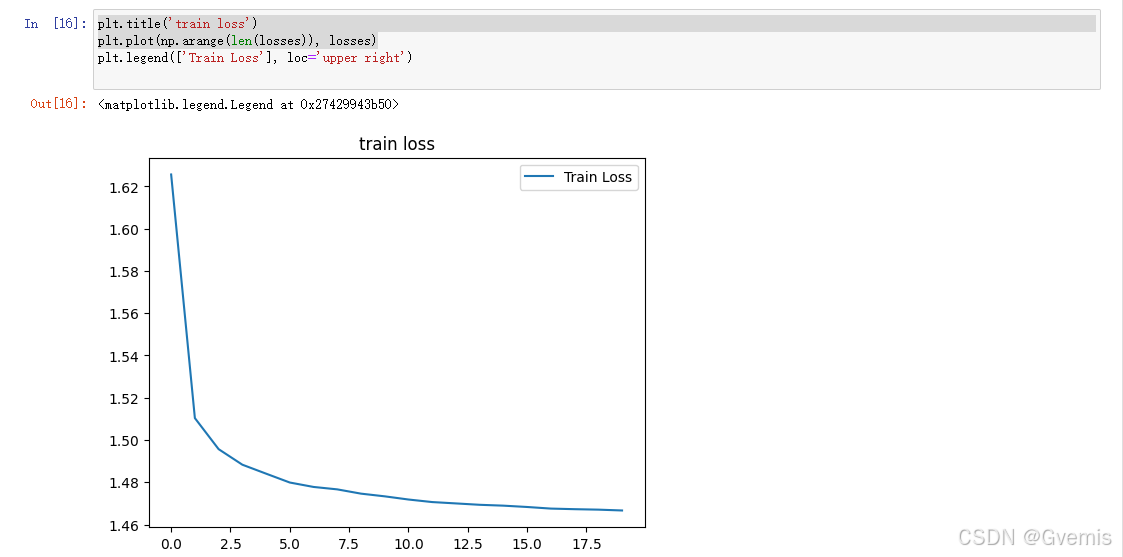Click the y-axis label 1.54

tap(123, 357)
